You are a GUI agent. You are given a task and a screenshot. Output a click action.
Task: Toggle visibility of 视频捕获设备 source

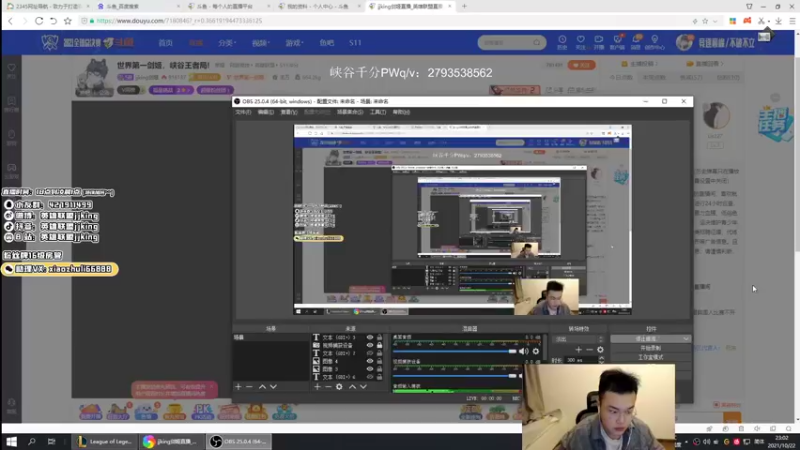[370, 345]
